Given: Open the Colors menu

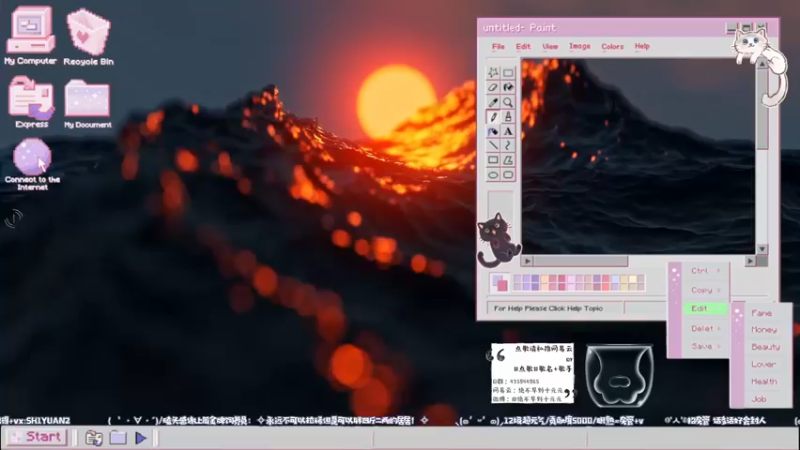Looking at the screenshot, I should point(612,46).
